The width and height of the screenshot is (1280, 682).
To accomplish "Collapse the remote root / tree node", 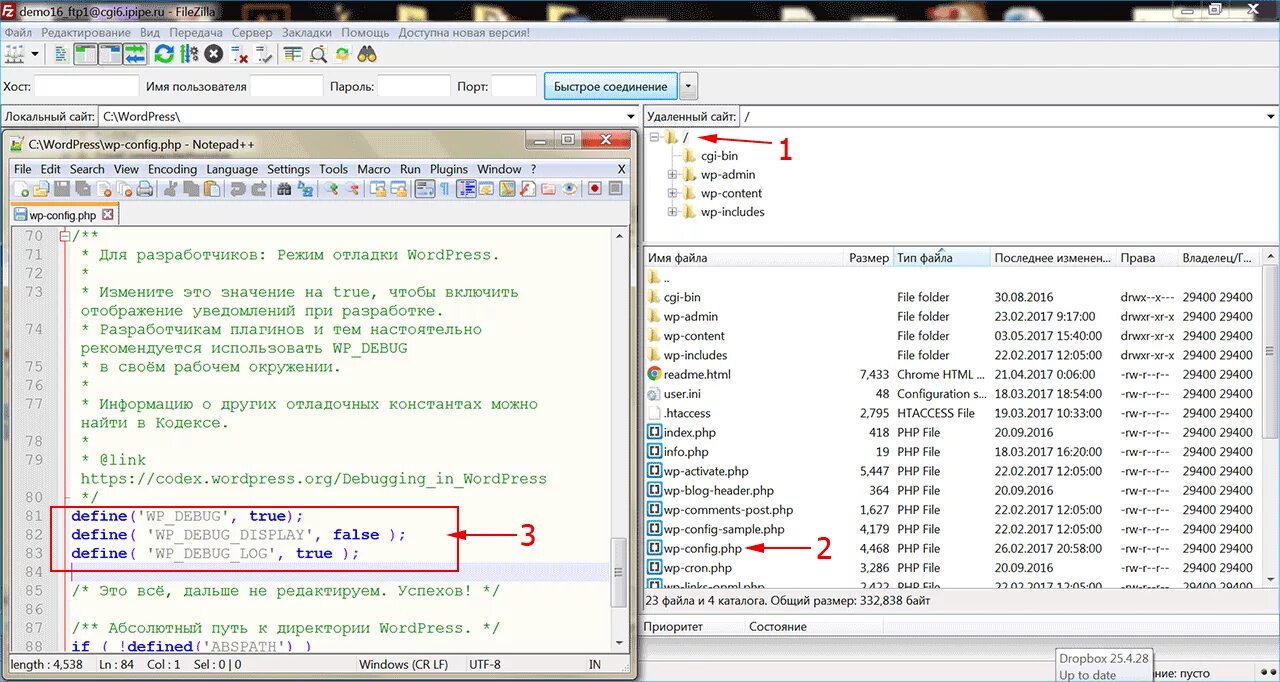I will coord(654,137).
